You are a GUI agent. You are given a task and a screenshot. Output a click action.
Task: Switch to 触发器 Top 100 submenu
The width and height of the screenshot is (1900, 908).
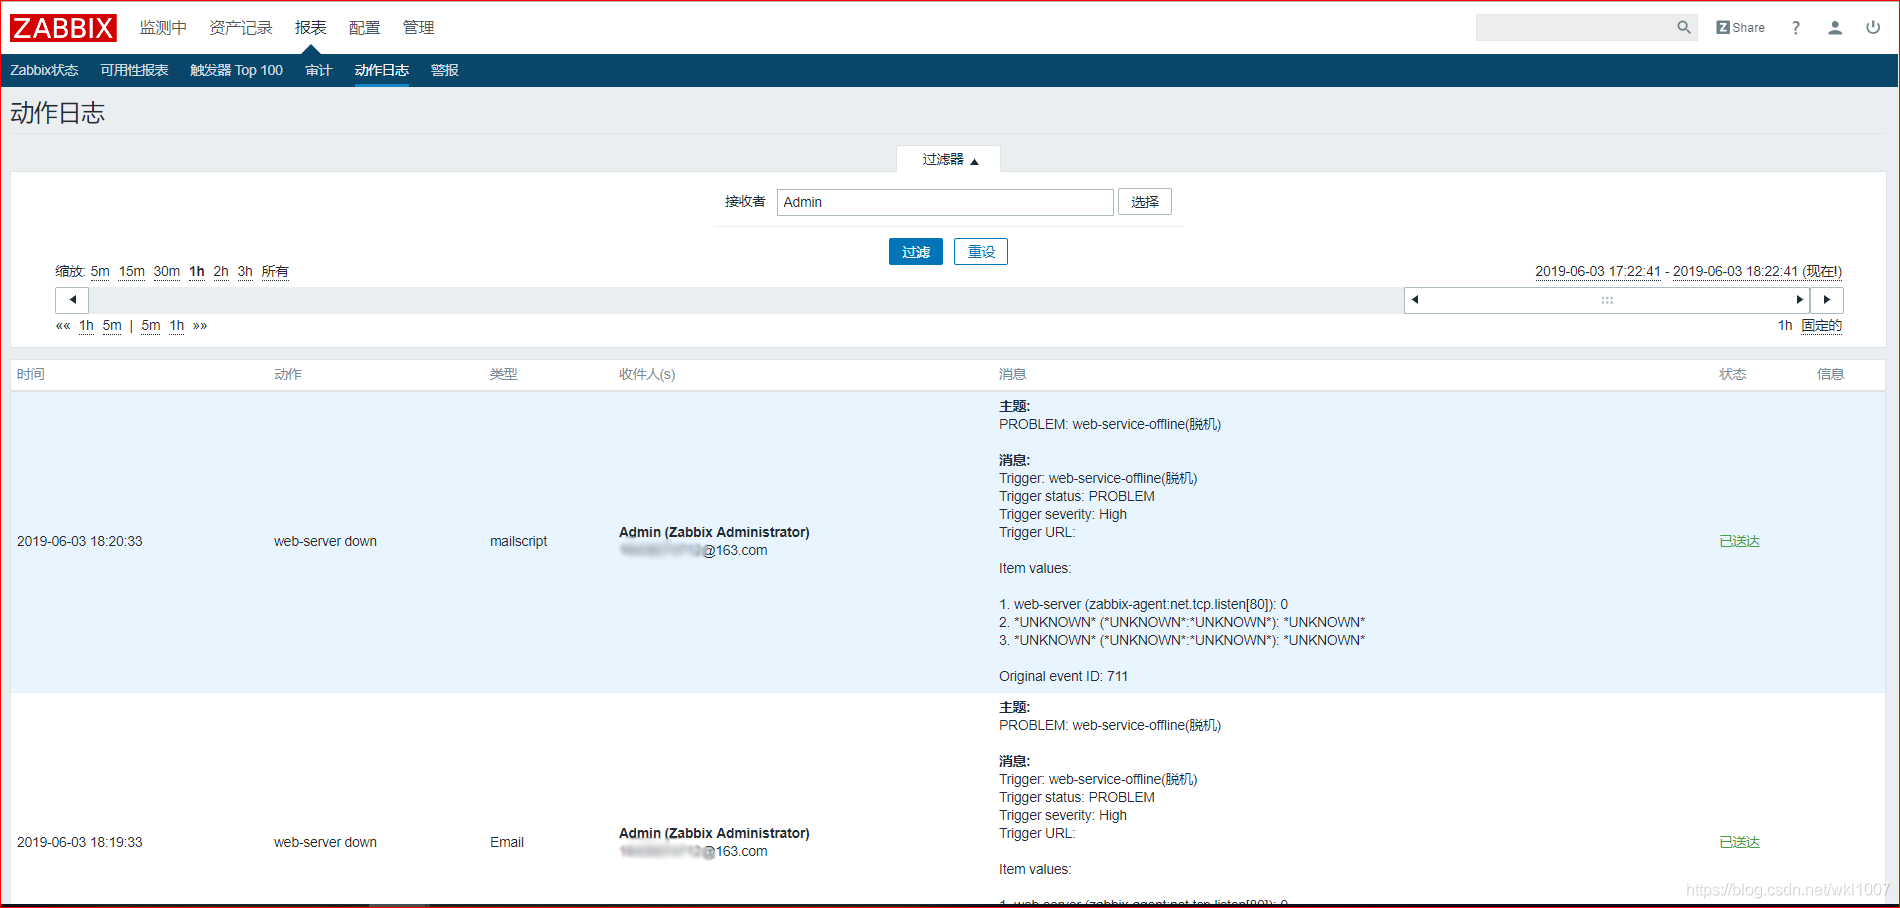click(236, 70)
